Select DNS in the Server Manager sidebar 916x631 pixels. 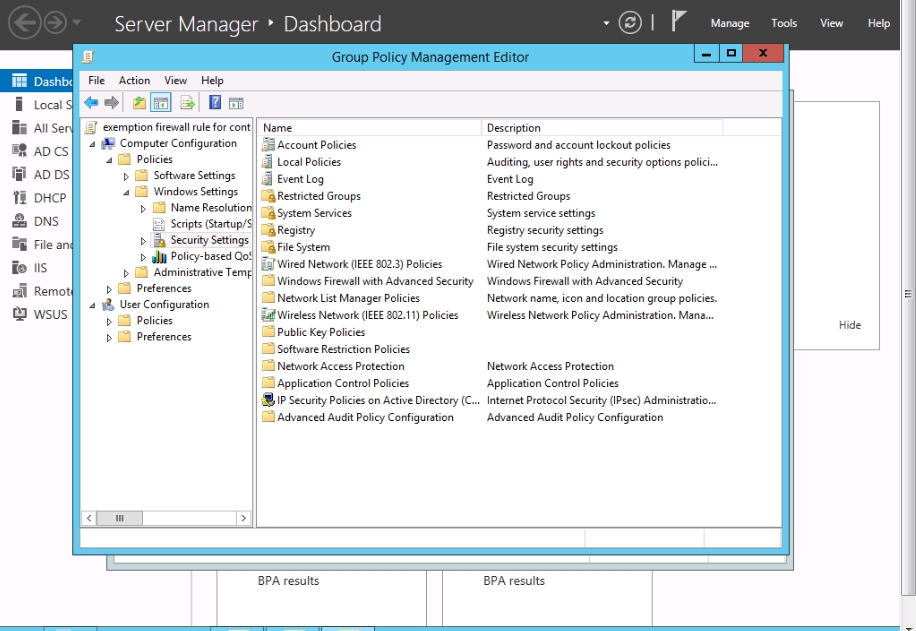point(46,222)
